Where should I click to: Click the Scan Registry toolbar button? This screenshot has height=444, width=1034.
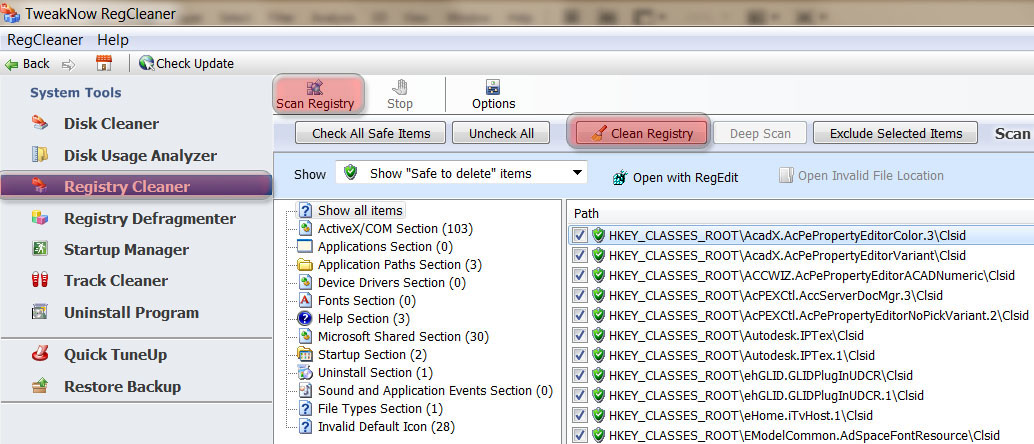[315, 94]
